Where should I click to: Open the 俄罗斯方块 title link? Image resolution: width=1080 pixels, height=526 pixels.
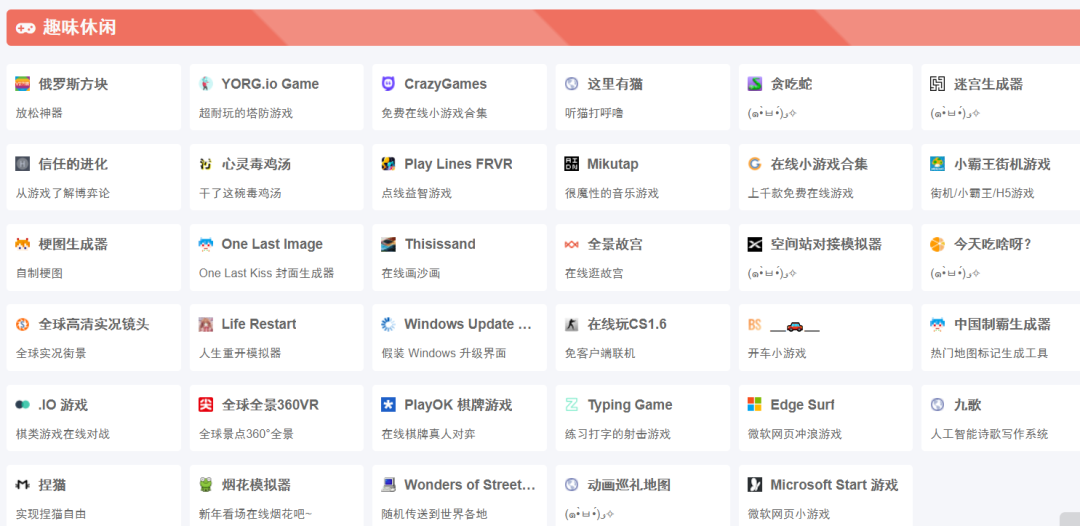pos(73,84)
